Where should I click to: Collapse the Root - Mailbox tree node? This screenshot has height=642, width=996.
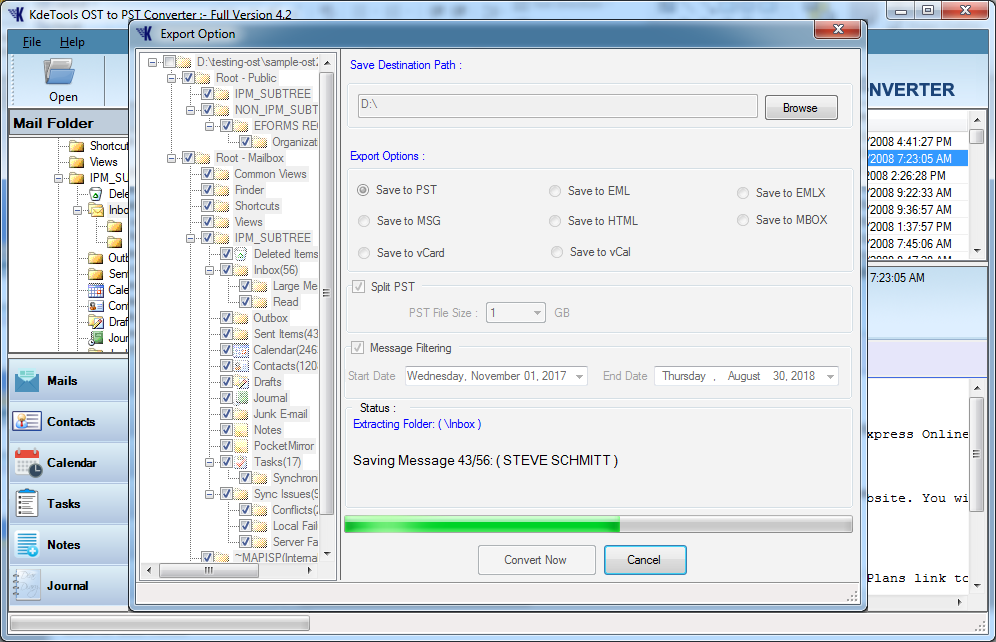[x=171, y=158]
